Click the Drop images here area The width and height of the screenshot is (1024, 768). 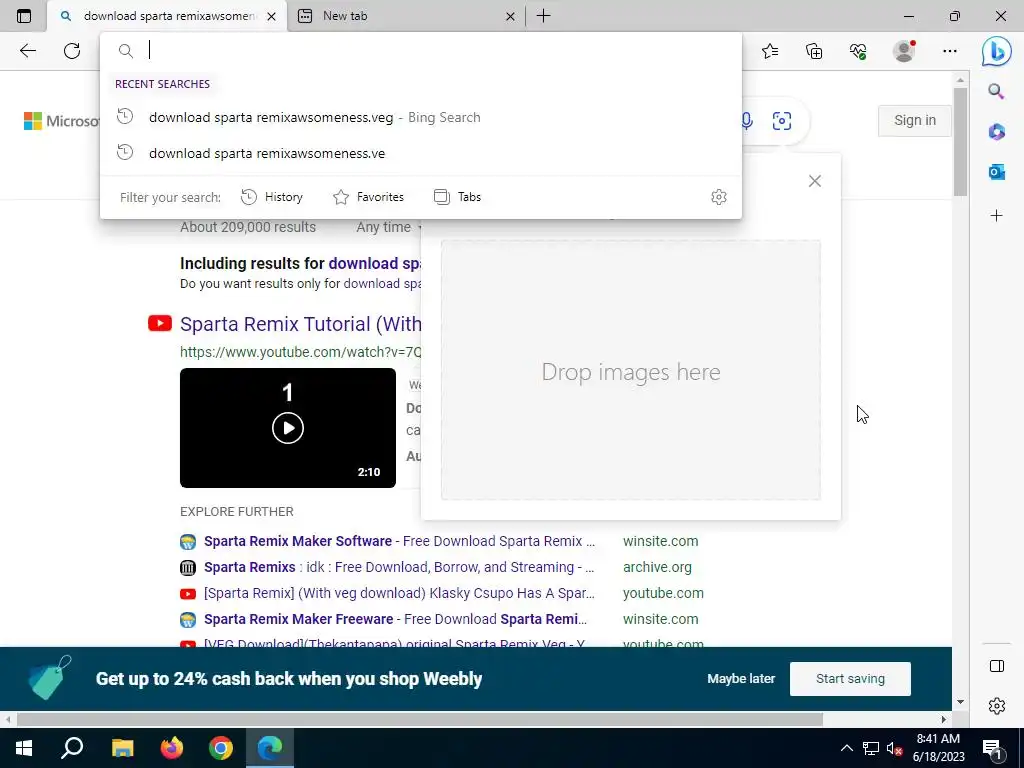(x=630, y=370)
